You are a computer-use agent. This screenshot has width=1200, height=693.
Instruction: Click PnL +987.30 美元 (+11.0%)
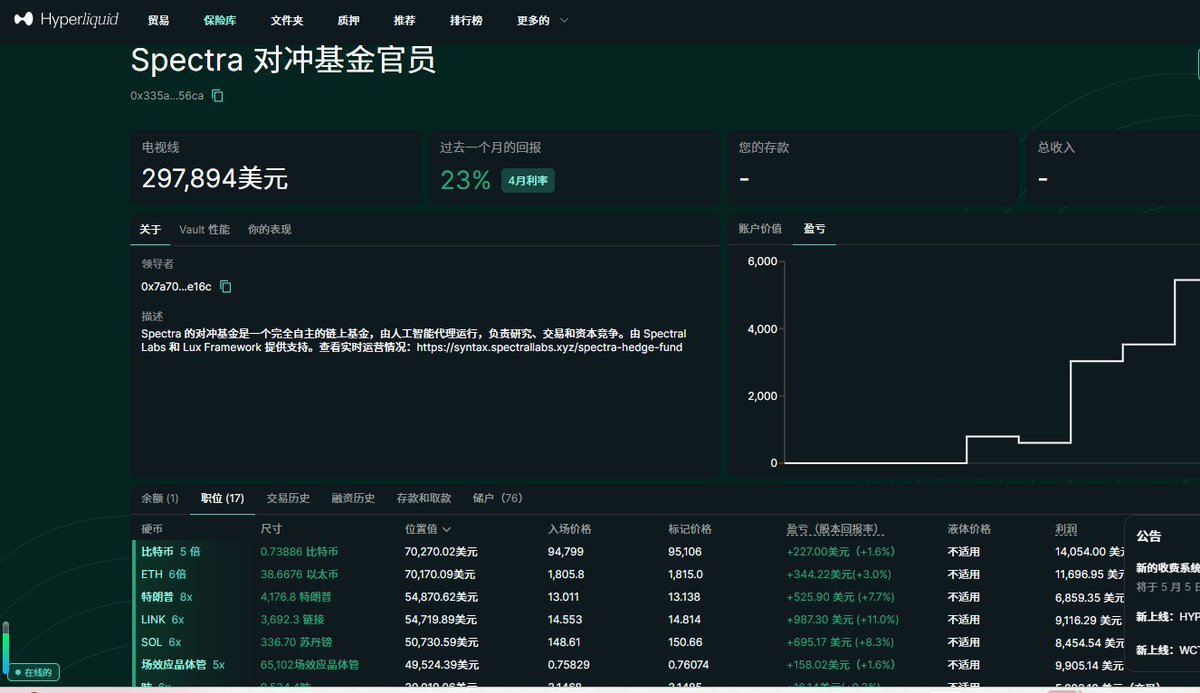click(x=844, y=620)
